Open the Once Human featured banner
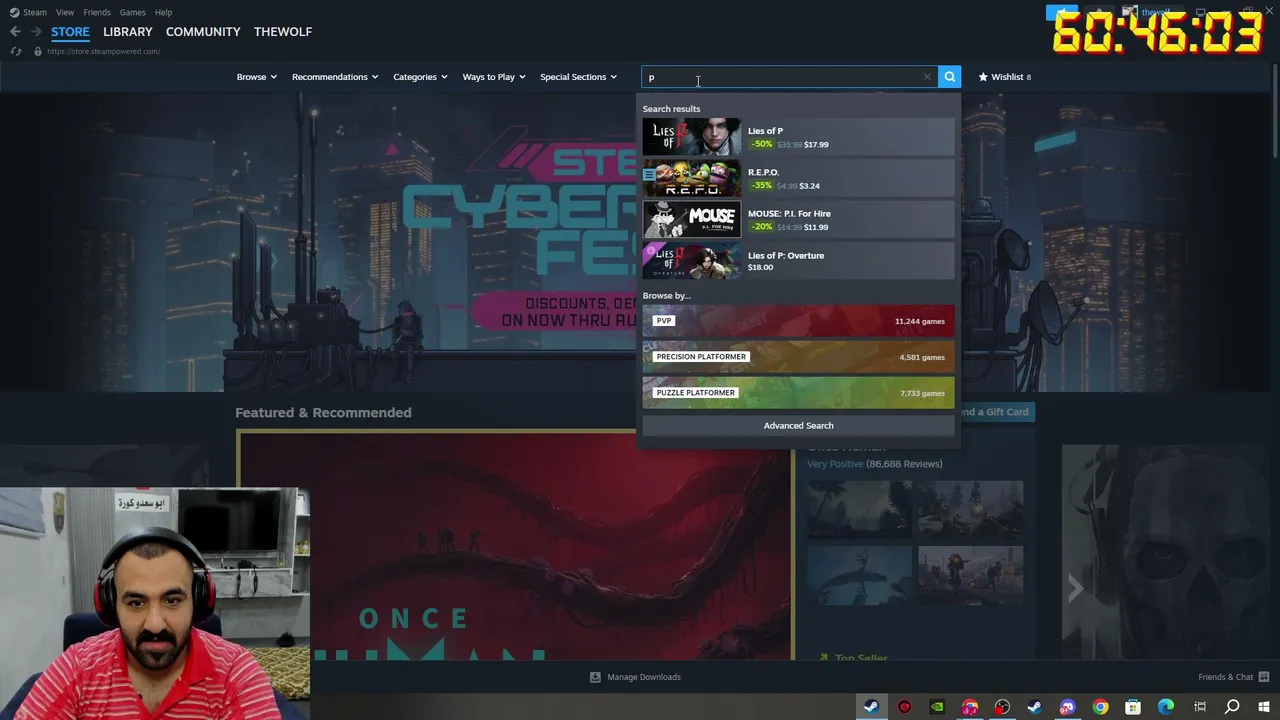The width and height of the screenshot is (1280, 720). tap(515, 546)
